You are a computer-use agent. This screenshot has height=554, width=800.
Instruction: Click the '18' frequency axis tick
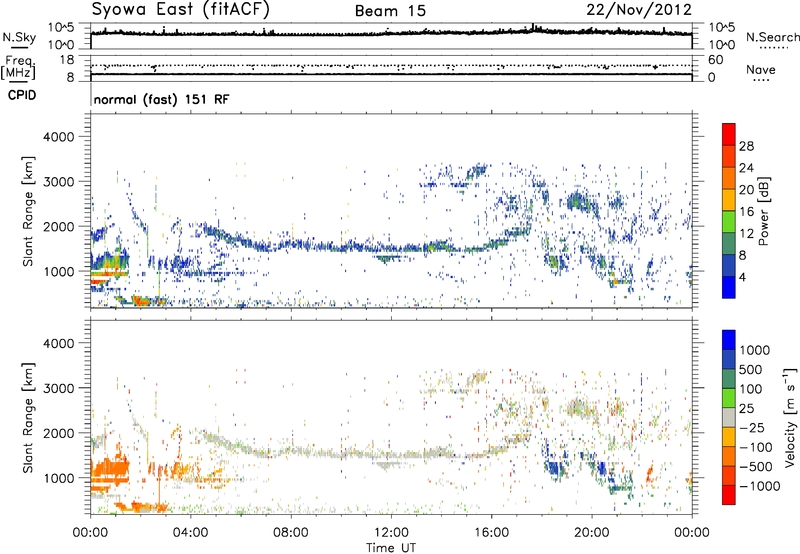point(67,59)
